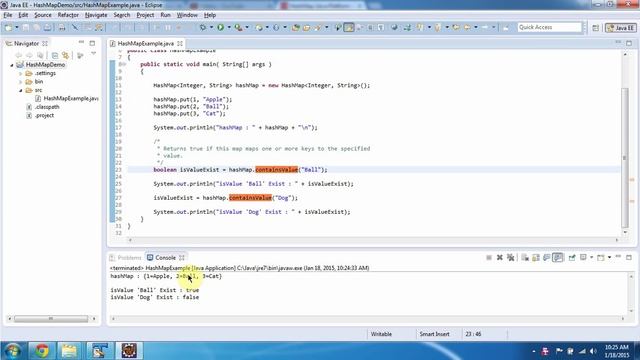Click the Quick Access search field

[549, 27]
